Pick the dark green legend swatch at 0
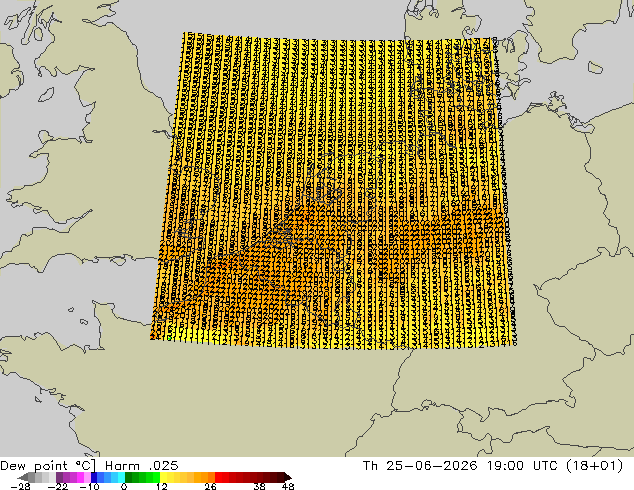 [x=129, y=477]
